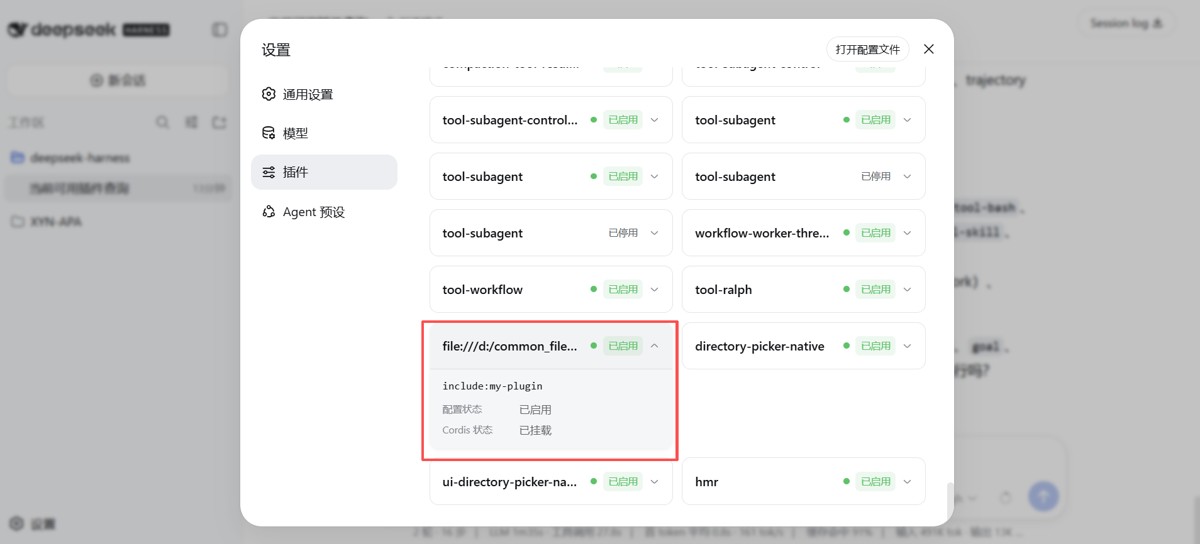Click the 打开配置文件 button
This screenshot has height=544, width=1200.
[867, 49]
